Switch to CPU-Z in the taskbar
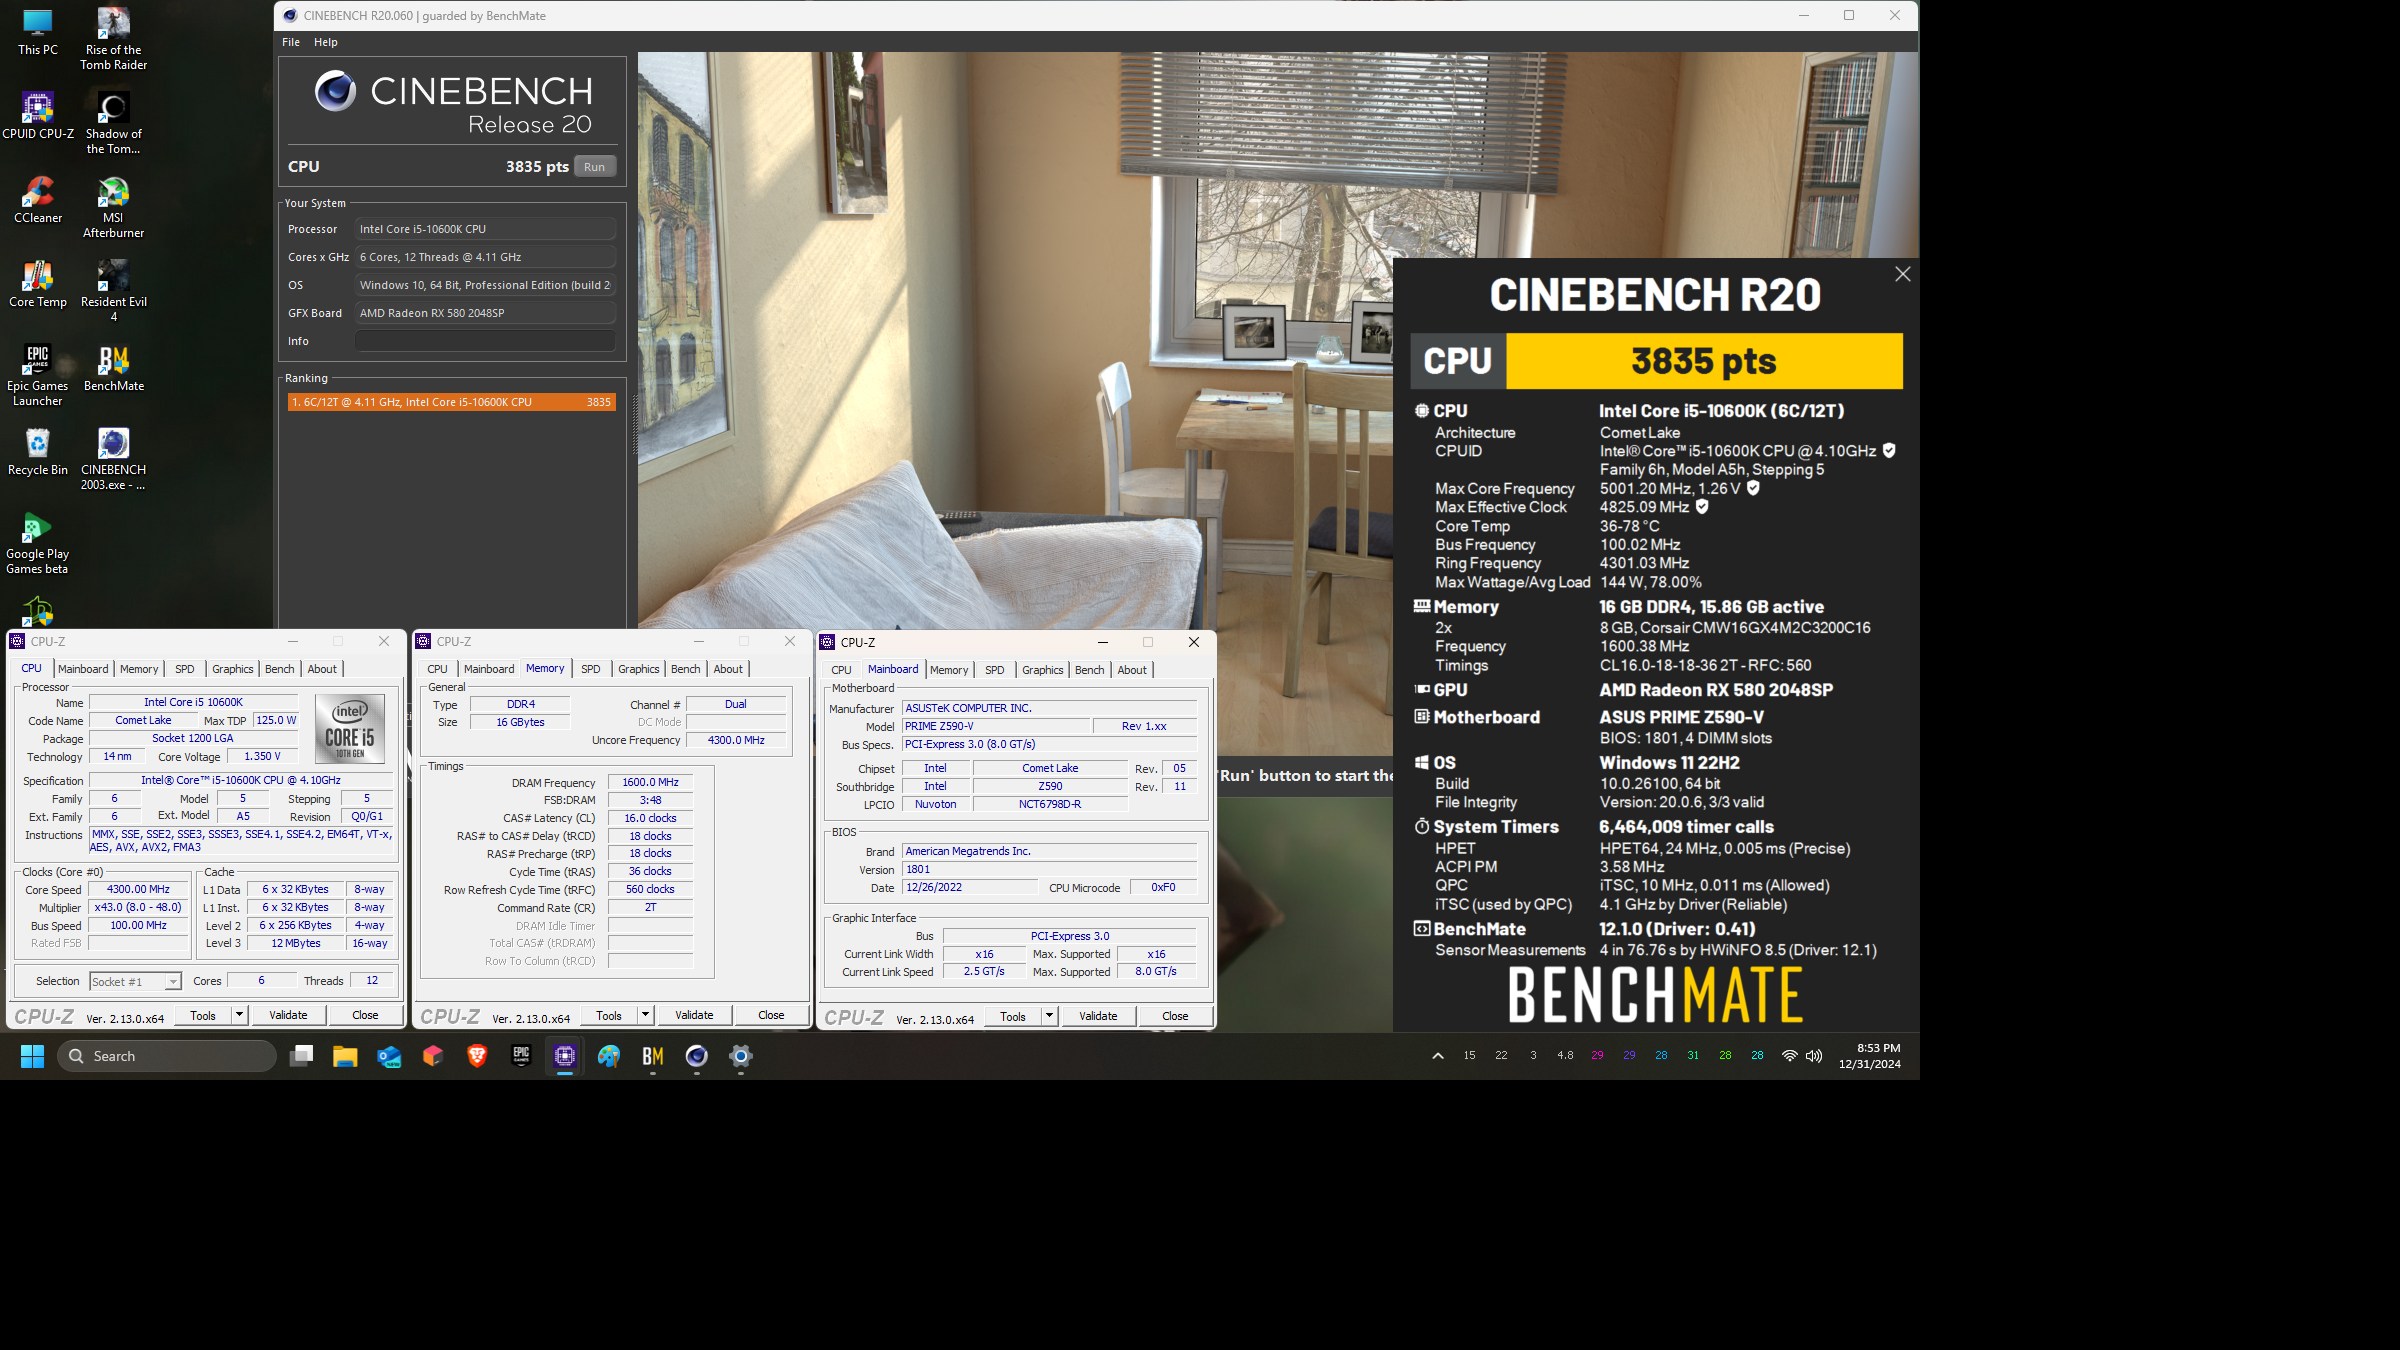 click(x=565, y=1056)
